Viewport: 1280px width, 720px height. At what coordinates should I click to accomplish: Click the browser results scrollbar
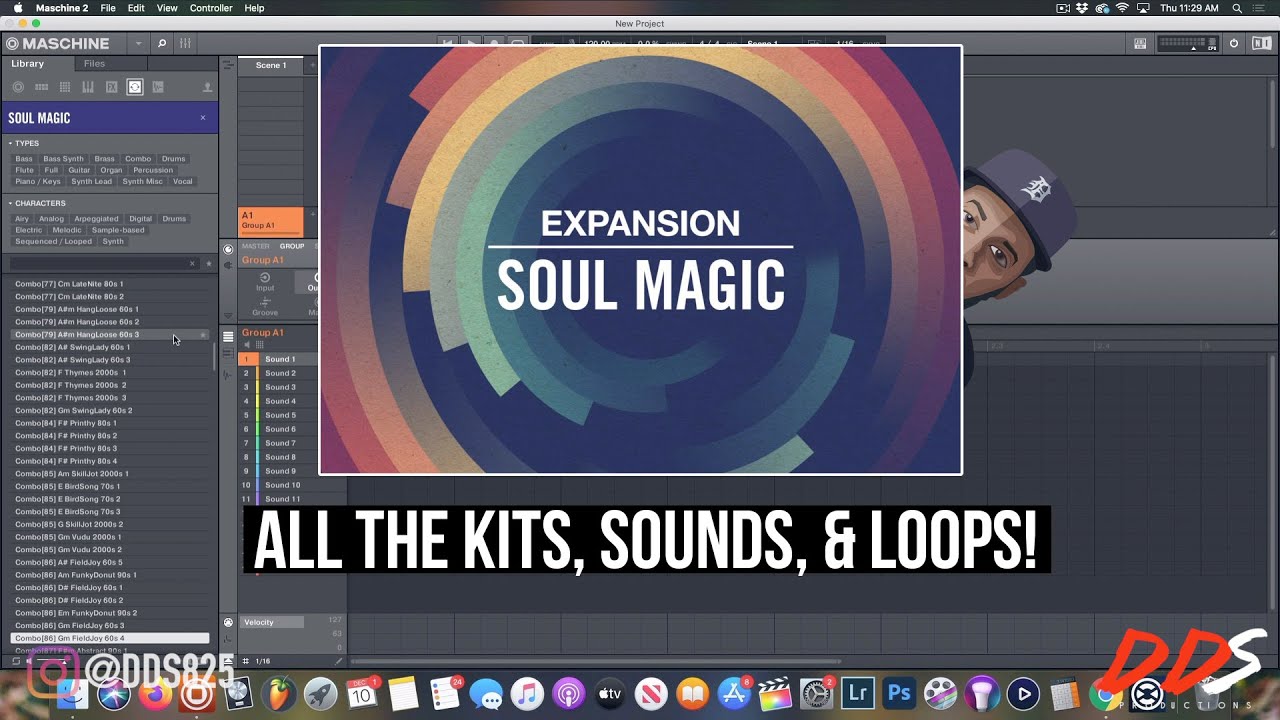tap(215, 357)
